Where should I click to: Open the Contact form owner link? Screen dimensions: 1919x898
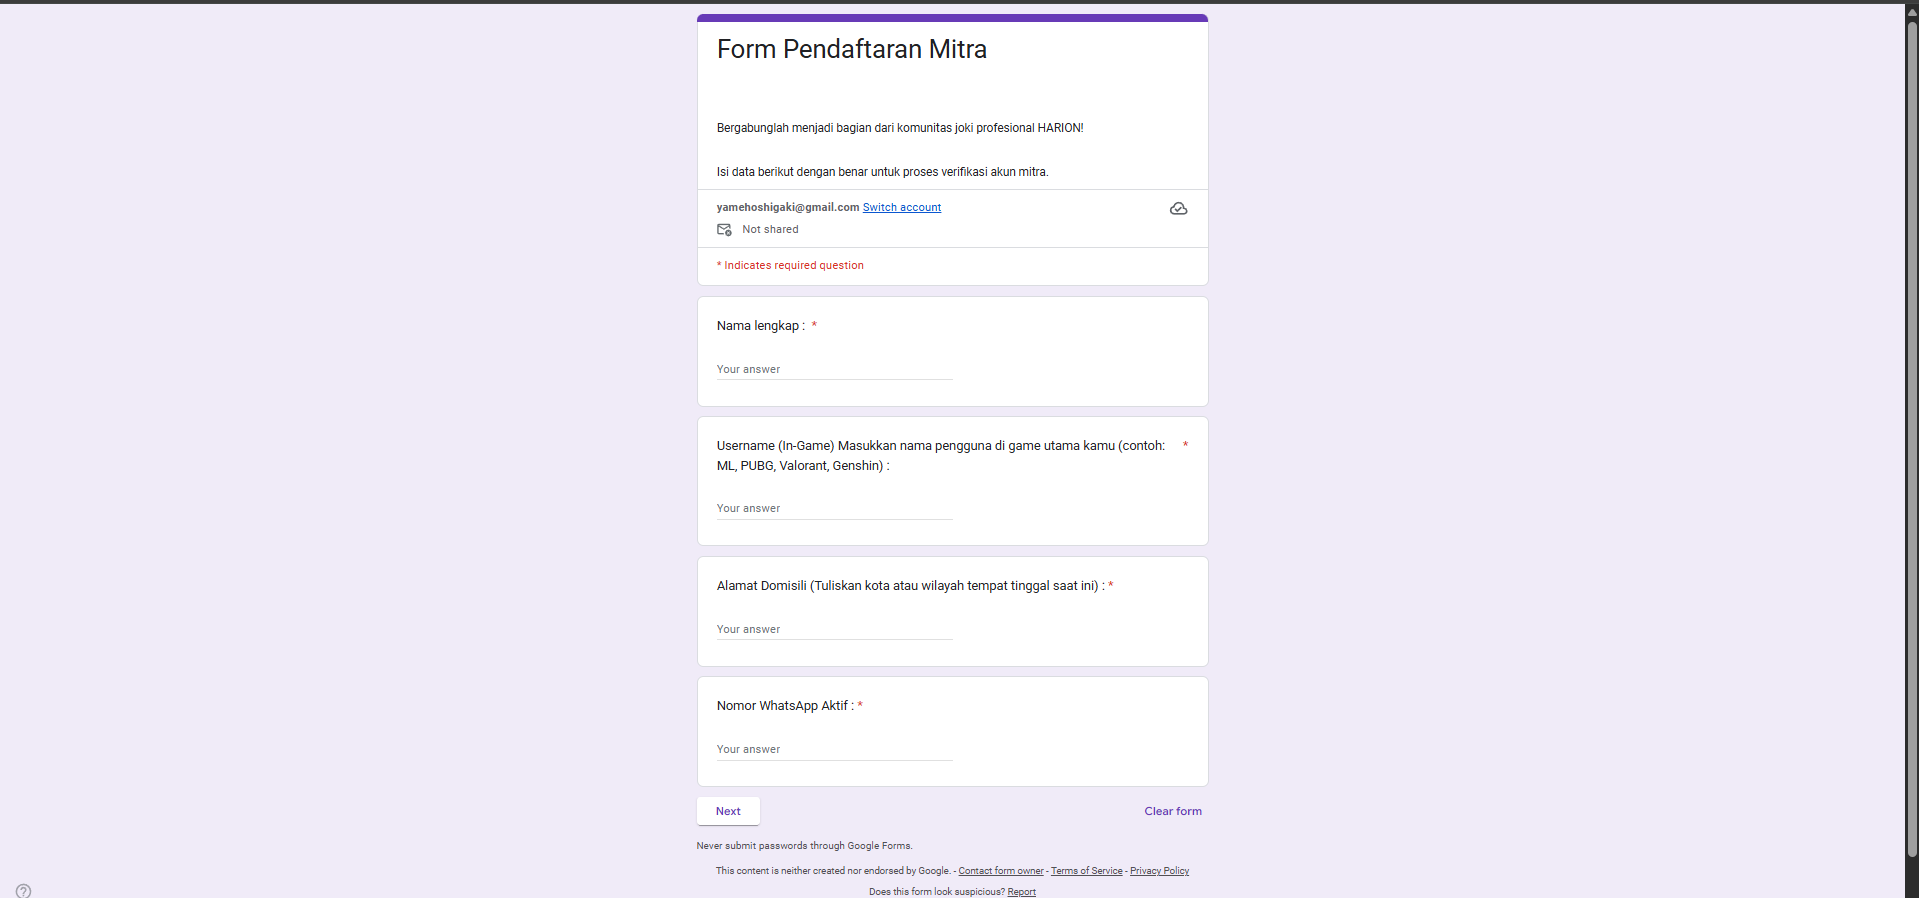coord(1000,871)
